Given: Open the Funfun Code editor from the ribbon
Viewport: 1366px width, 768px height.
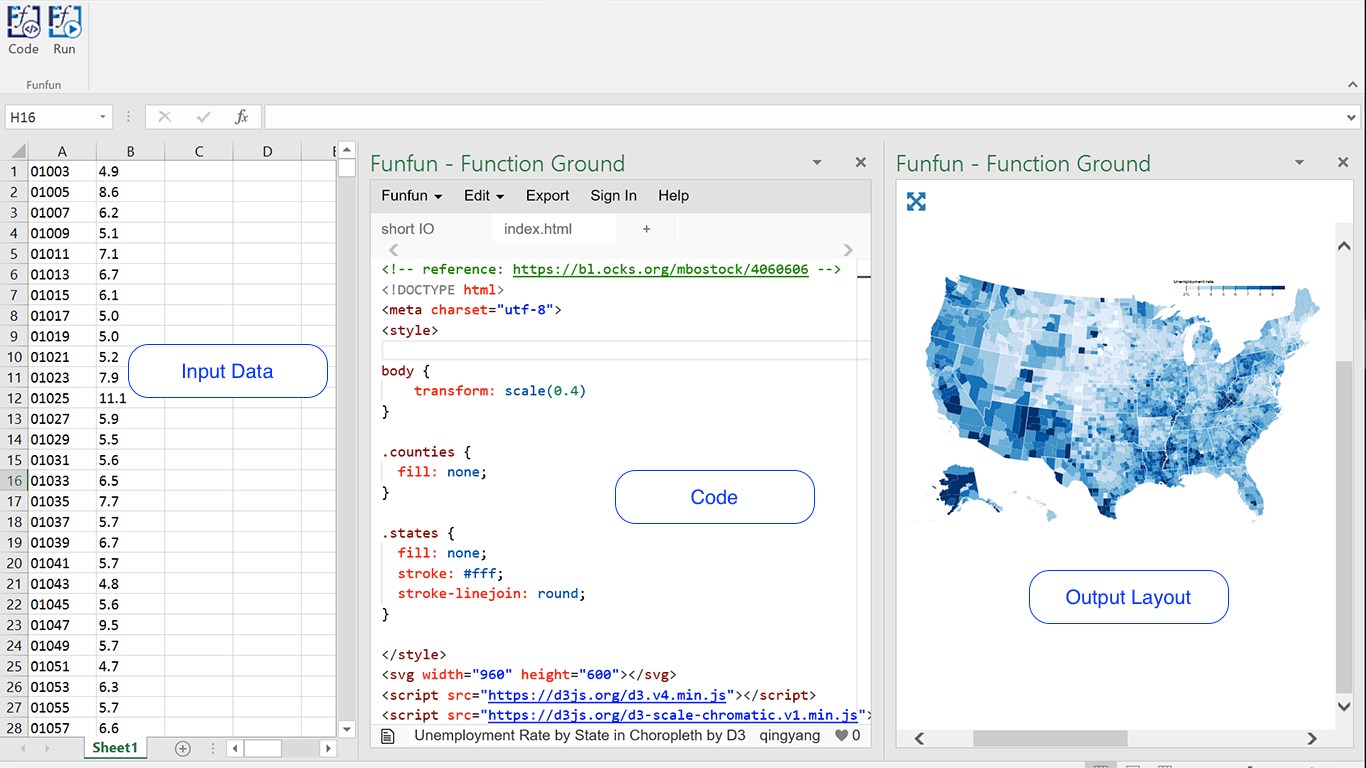Looking at the screenshot, I should tap(23, 30).
